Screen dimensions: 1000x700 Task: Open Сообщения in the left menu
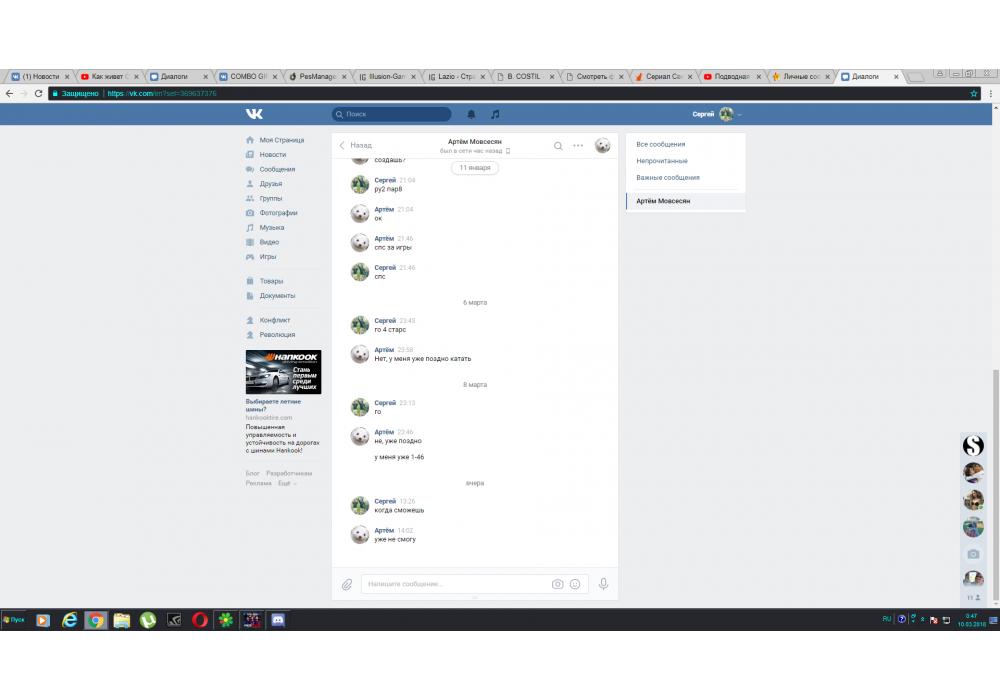pyautogui.click(x=277, y=169)
